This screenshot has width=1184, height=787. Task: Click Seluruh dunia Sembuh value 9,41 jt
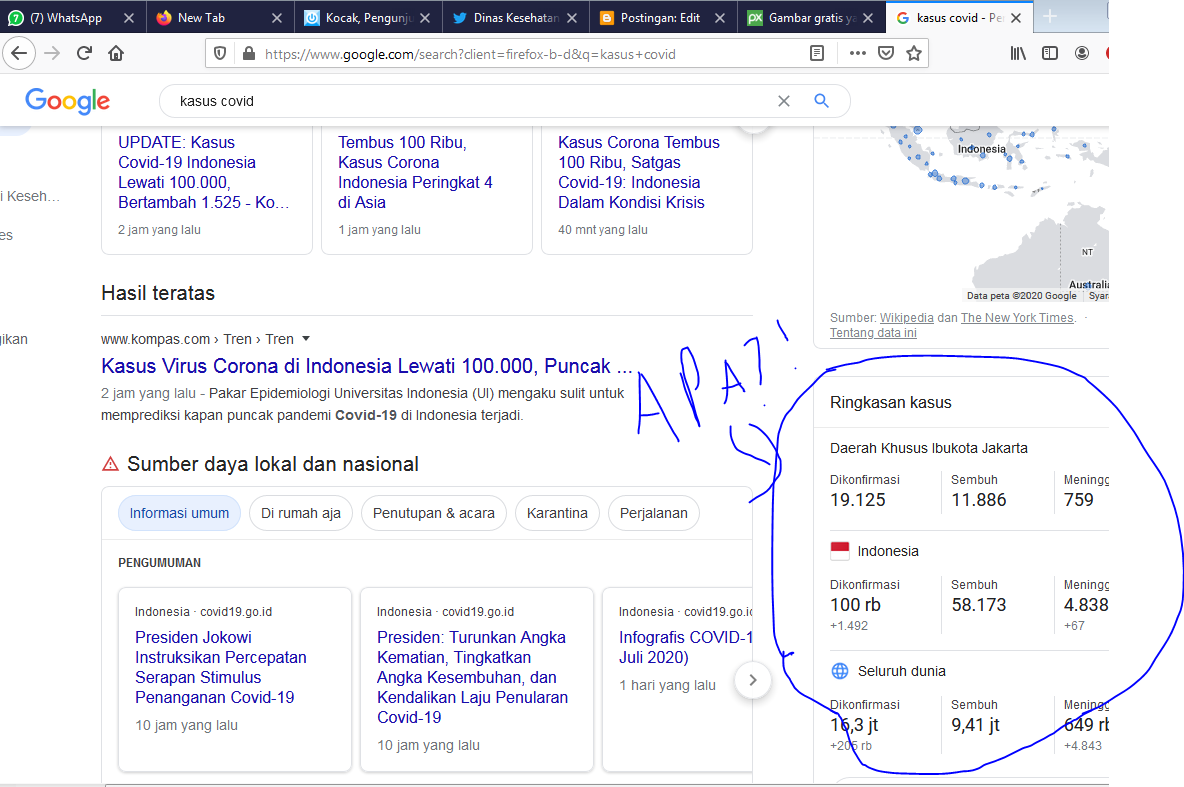[x=976, y=725]
